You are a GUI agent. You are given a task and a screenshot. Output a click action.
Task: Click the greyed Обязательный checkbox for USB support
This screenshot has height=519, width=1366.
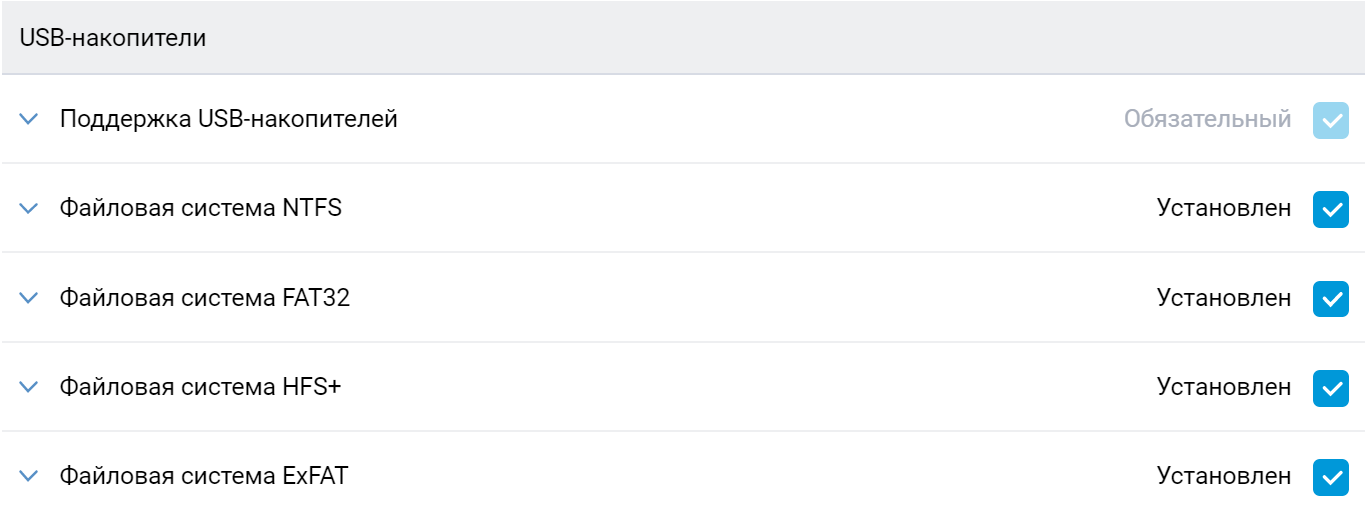(x=1330, y=120)
